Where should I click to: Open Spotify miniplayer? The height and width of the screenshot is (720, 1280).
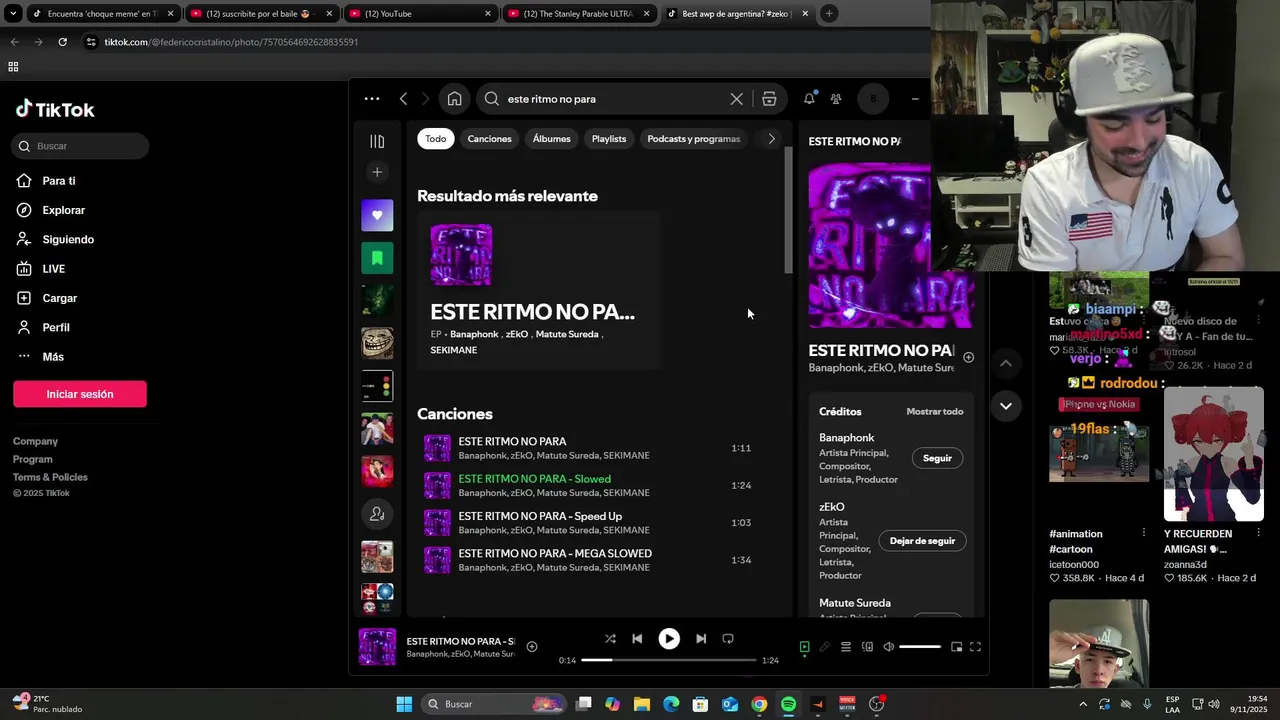tap(956, 647)
